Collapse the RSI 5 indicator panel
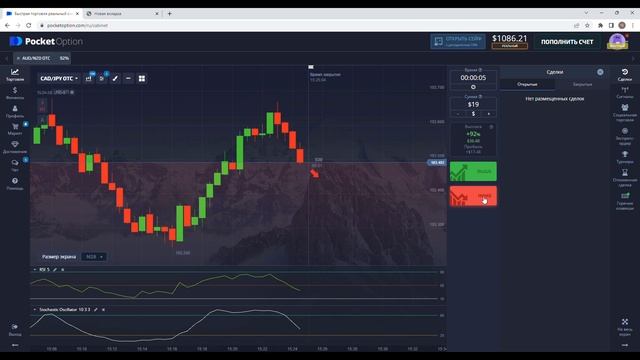This screenshot has height=360, width=640. coord(35,270)
